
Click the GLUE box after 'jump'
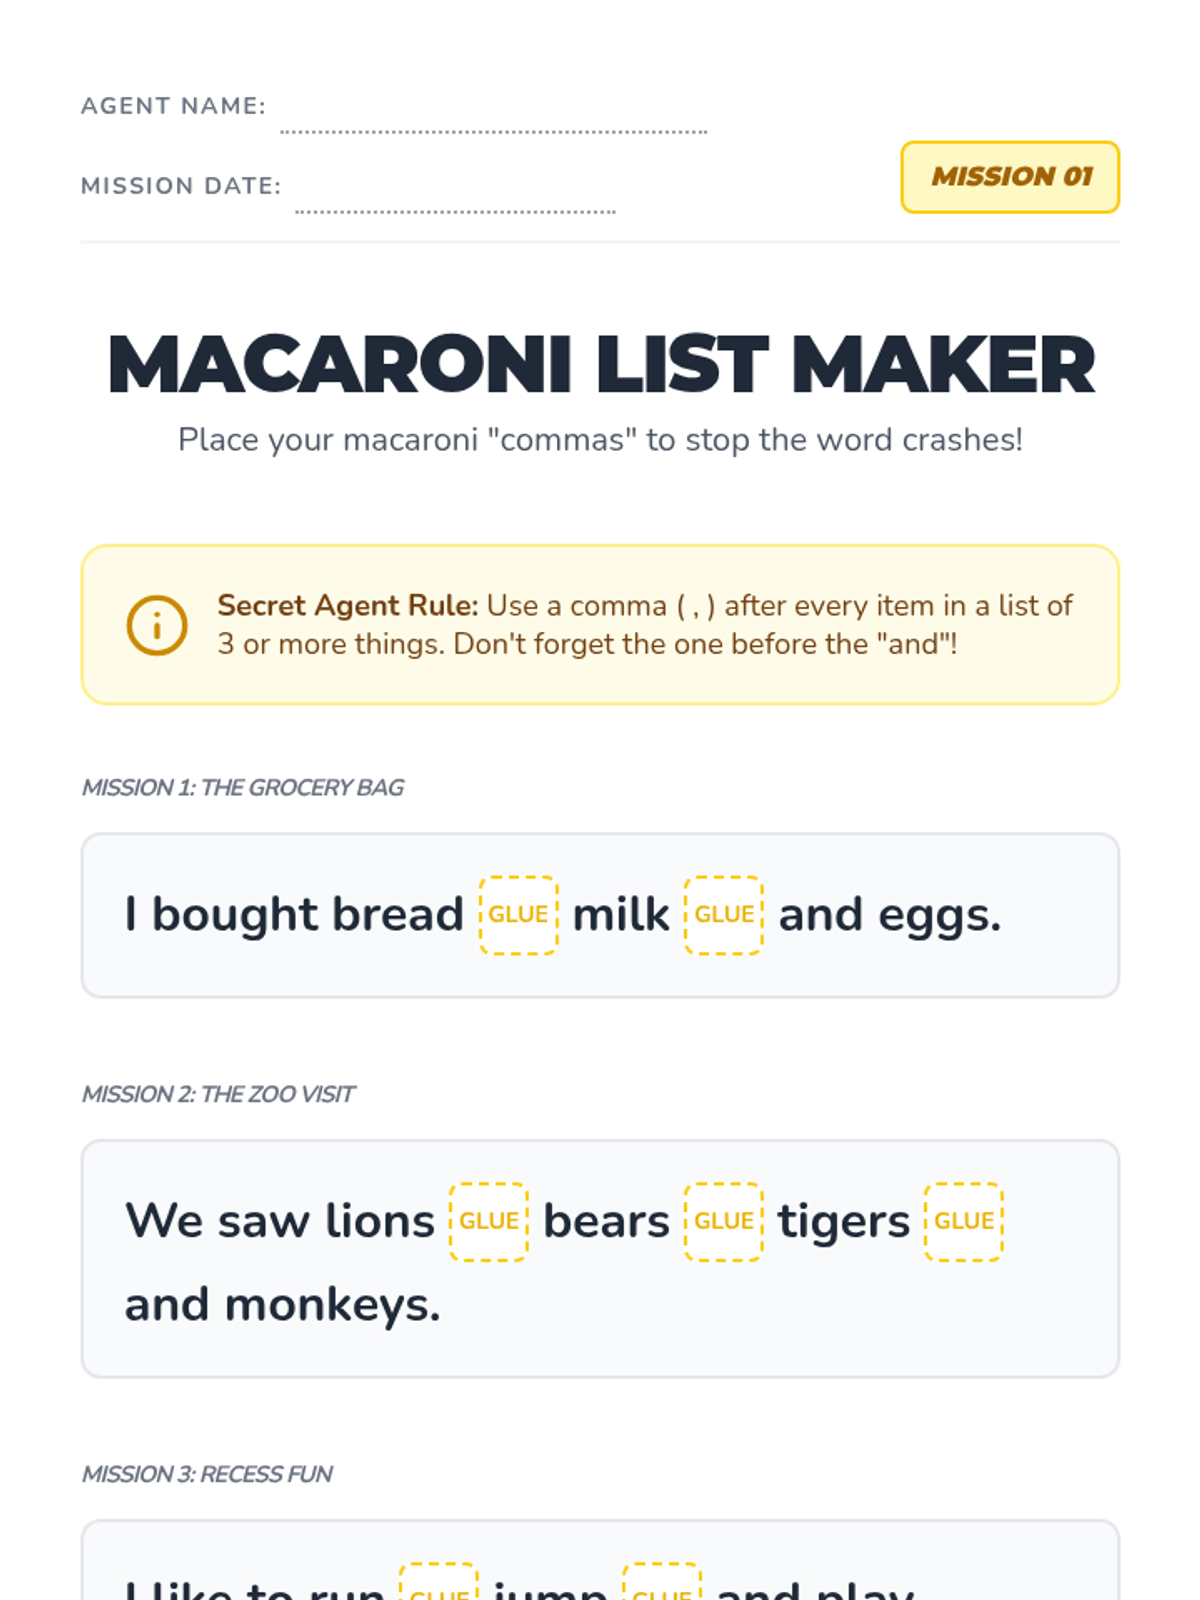[662, 1582]
